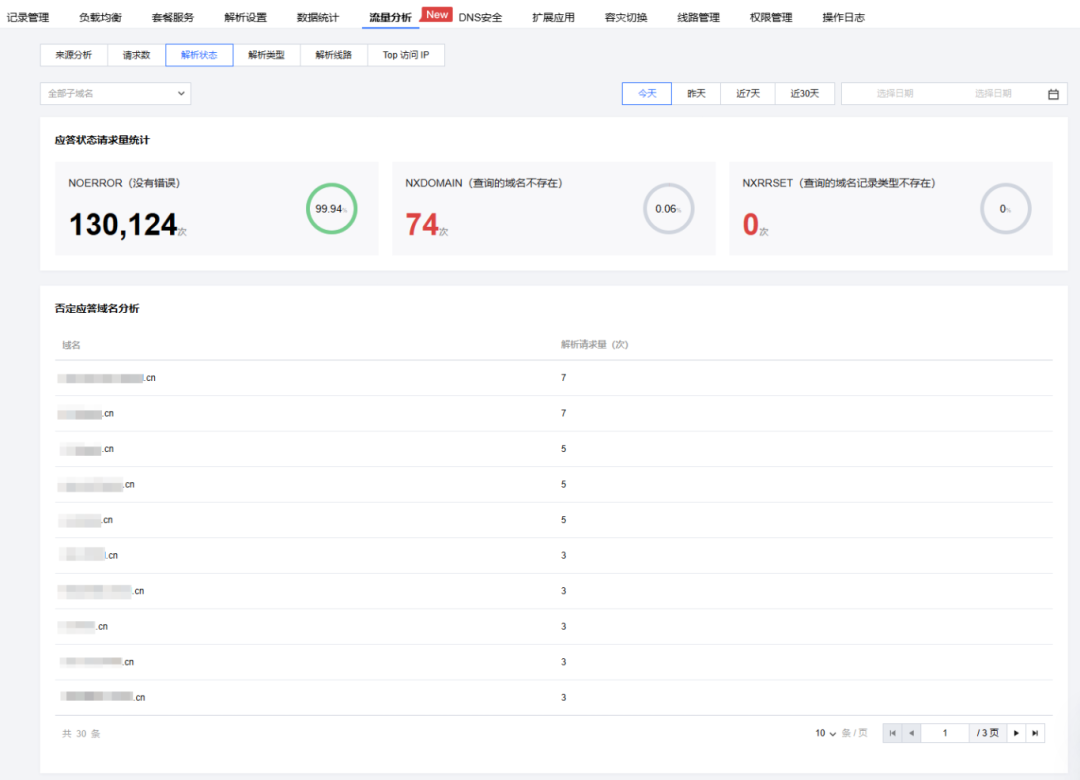Open the 解析设置 menu tab

point(245,17)
